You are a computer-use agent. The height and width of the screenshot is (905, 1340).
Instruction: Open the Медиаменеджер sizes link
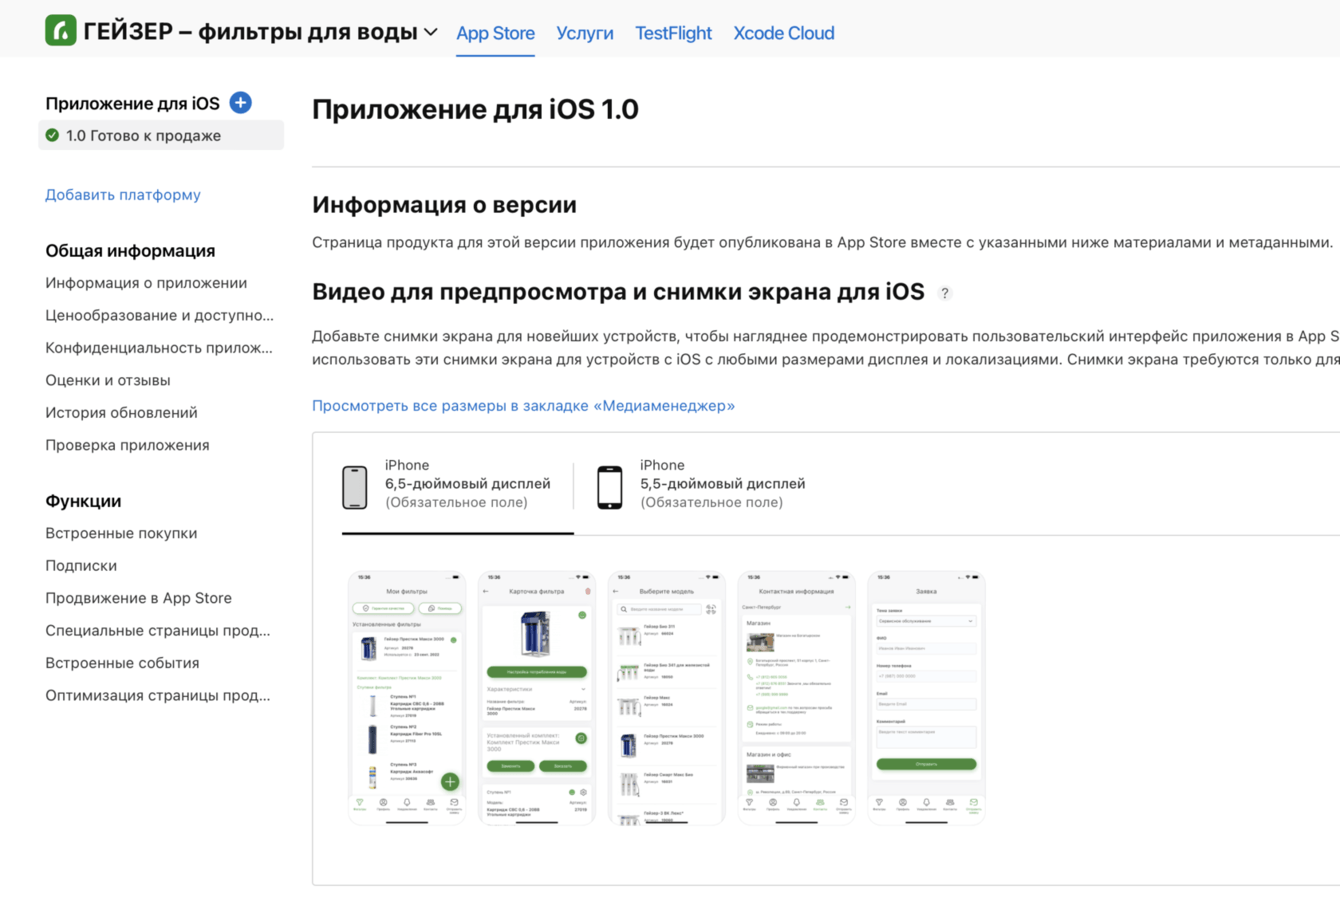523,406
